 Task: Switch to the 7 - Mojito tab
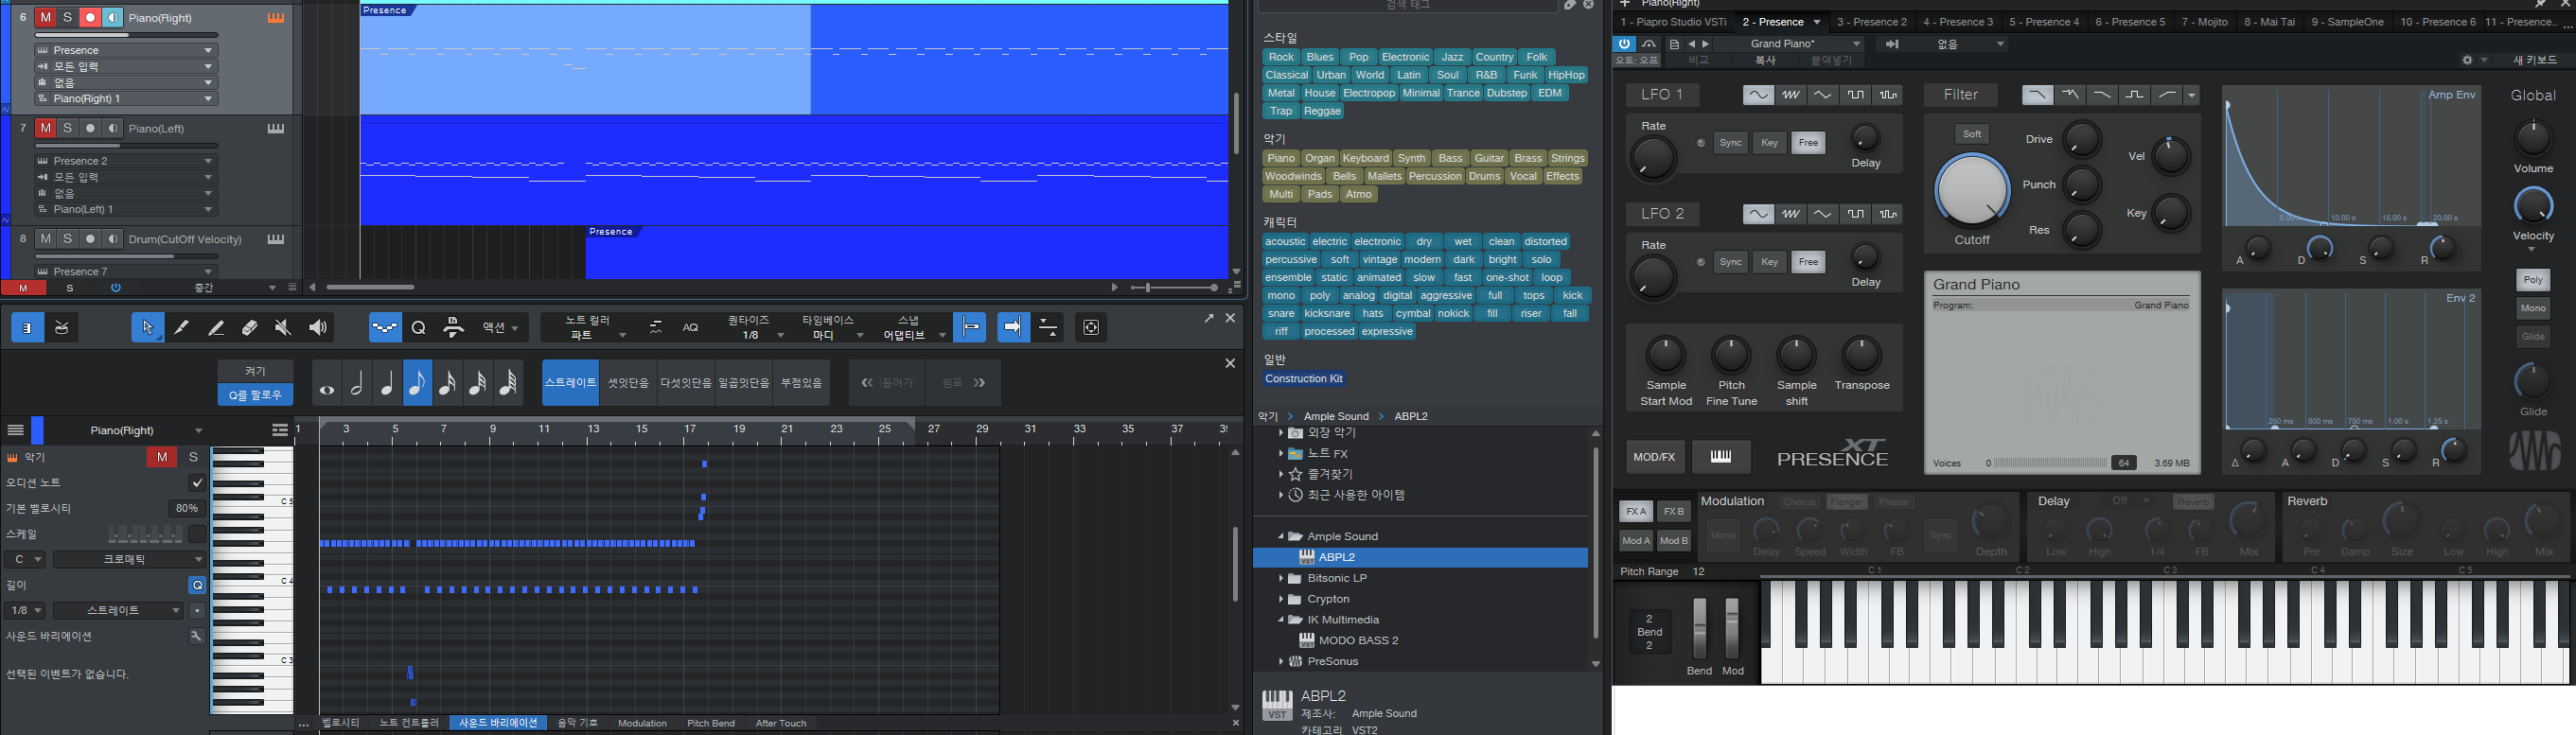tap(2204, 22)
